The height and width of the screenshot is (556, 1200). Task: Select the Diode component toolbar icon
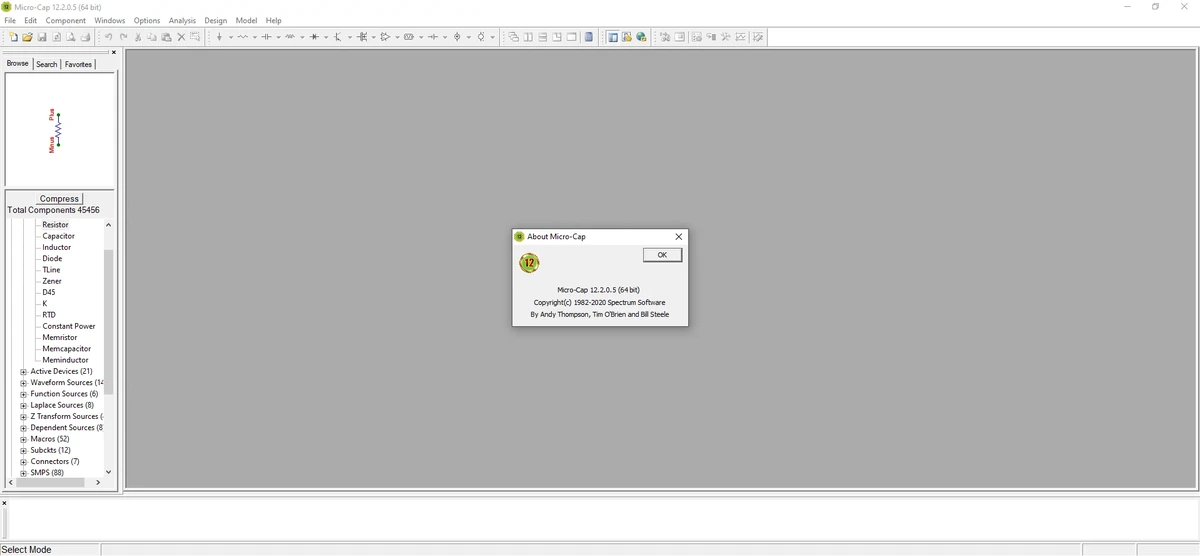pos(314,37)
